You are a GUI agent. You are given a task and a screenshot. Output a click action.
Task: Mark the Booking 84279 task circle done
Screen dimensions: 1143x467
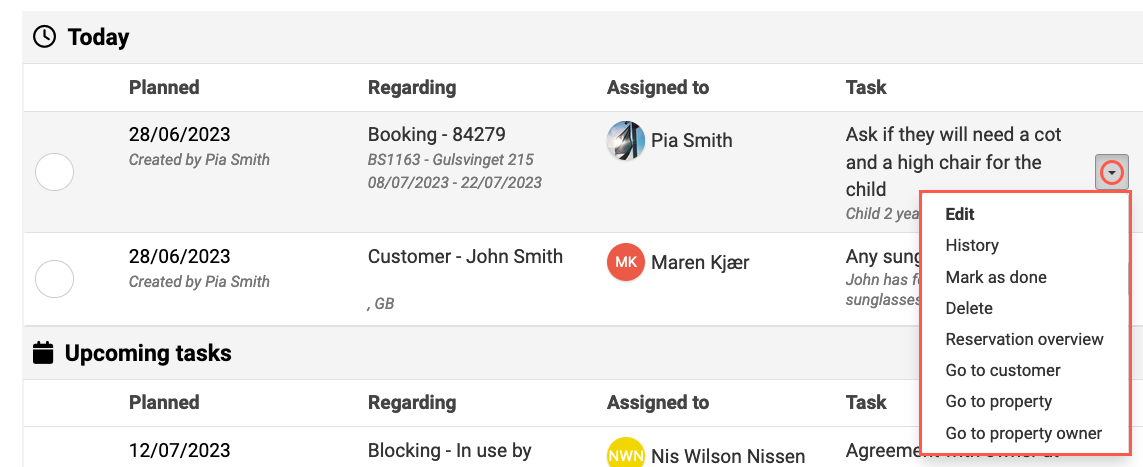[x=55, y=173]
